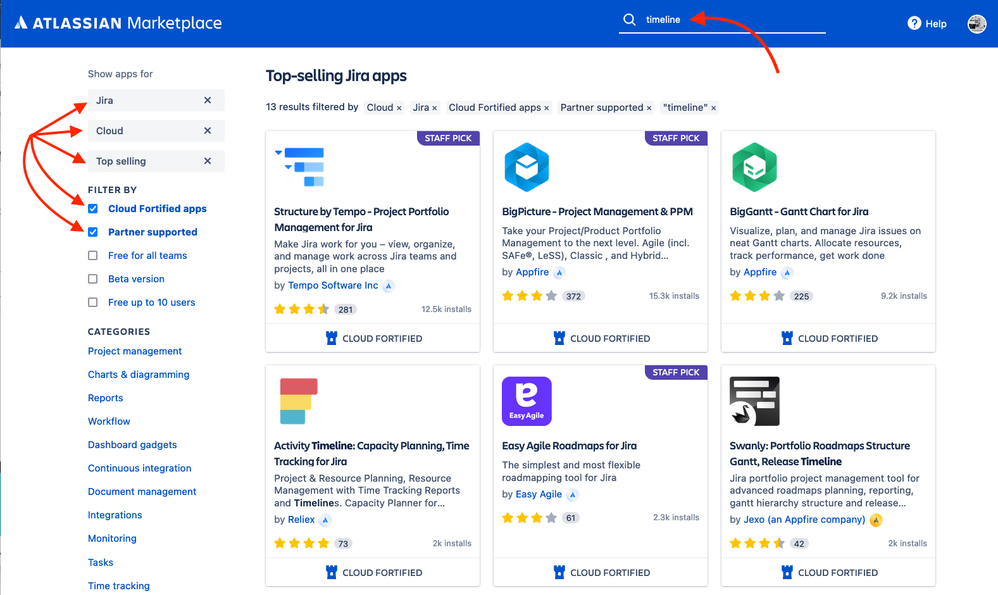Click the Structure by Tempo app icon
The width and height of the screenshot is (998, 595).
pyautogui.click(x=300, y=167)
